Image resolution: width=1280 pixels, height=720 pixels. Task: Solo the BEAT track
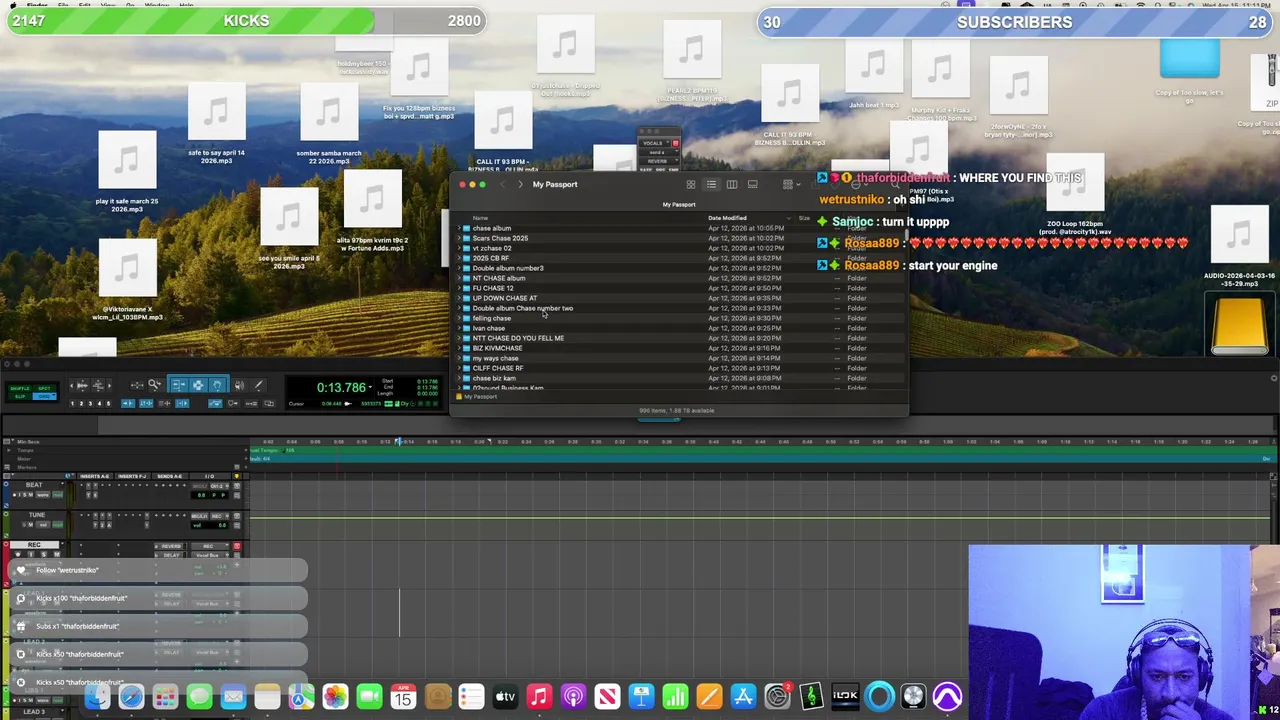click(x=24, y=495)
